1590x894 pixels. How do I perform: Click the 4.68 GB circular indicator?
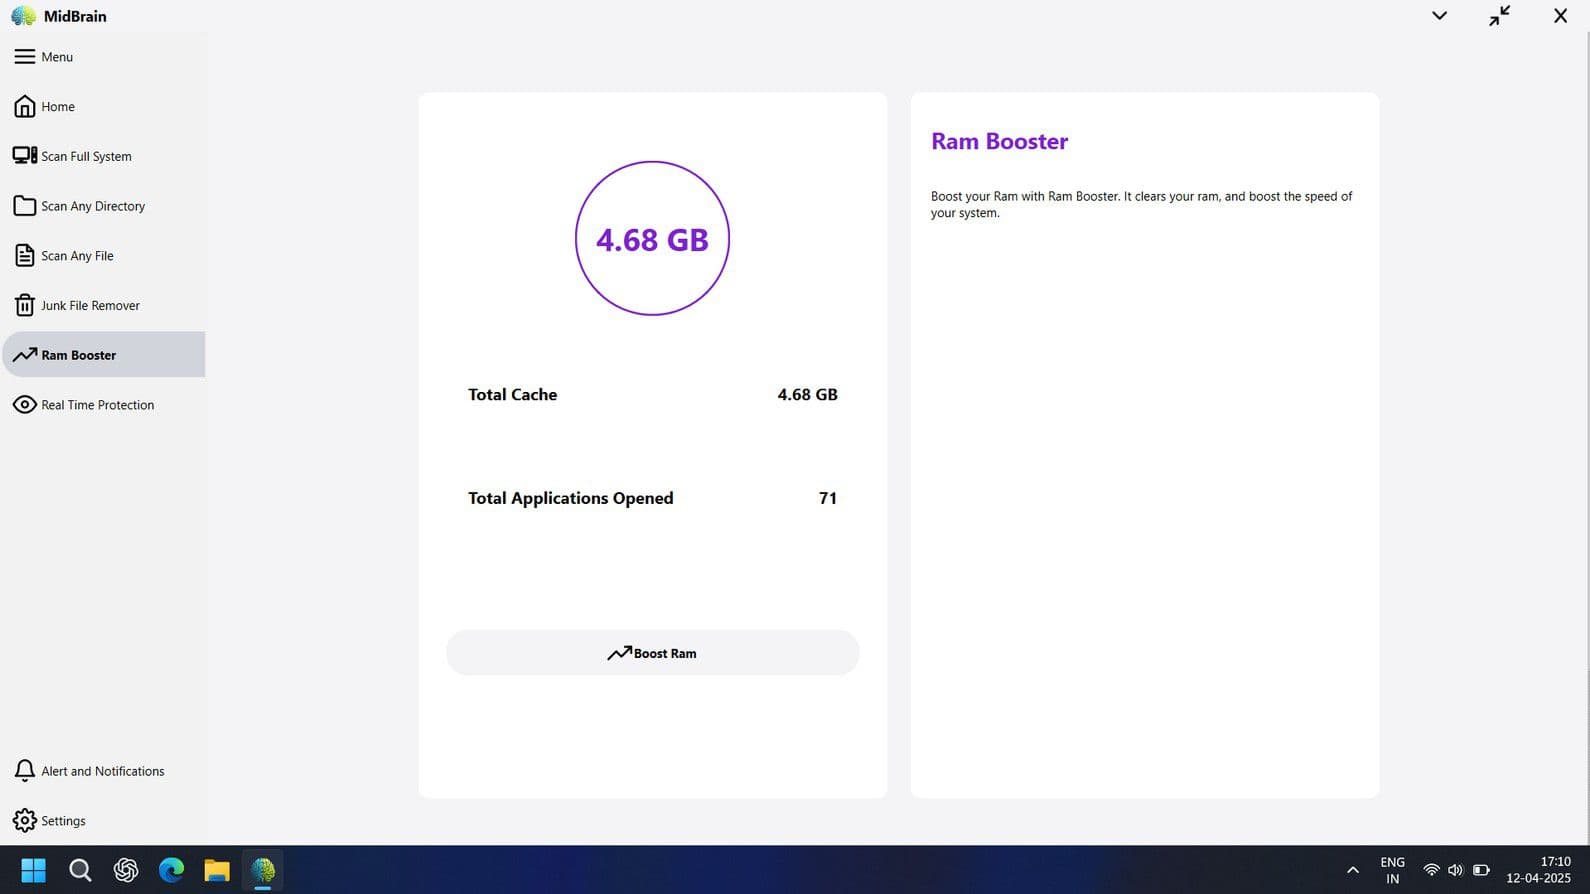(x=652, y=239)
